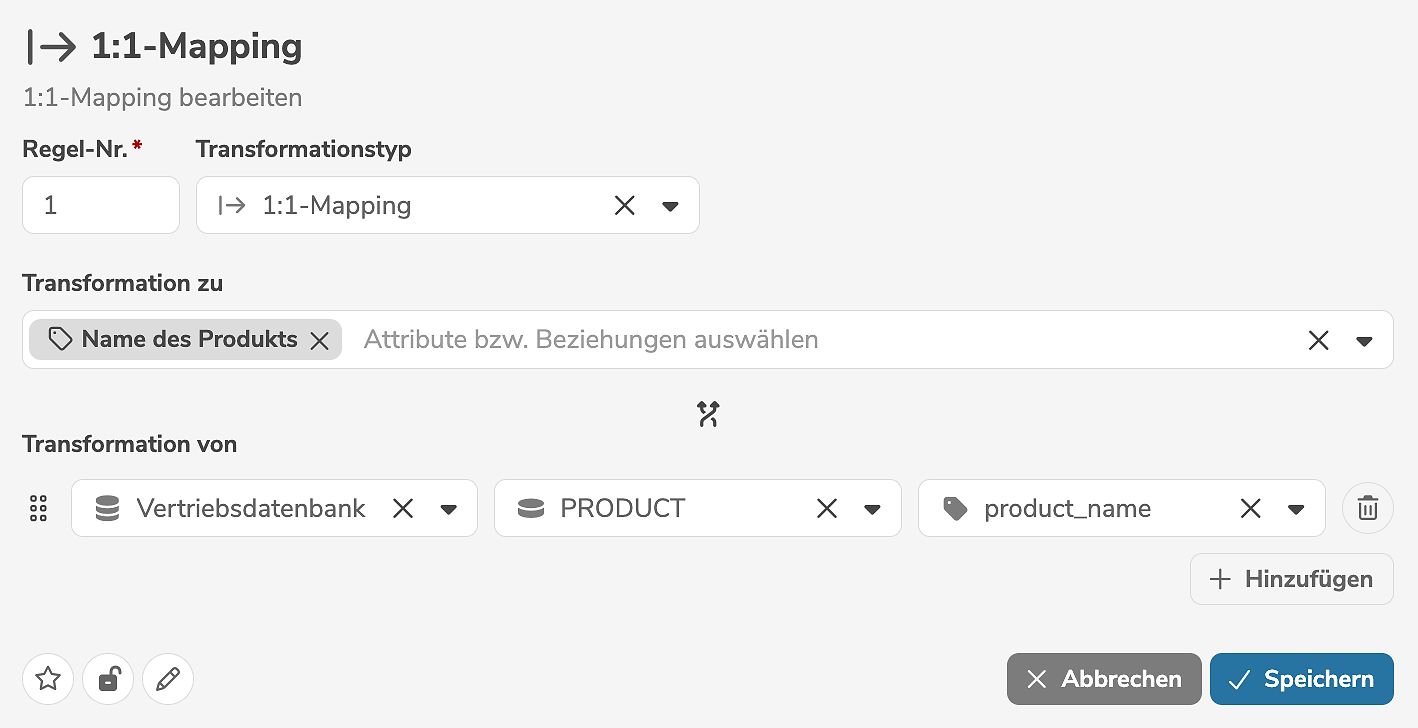Screen dimensions: 1418x728
Task: Expand the Transformationstyp dropdown
Action: coord(672,205)
